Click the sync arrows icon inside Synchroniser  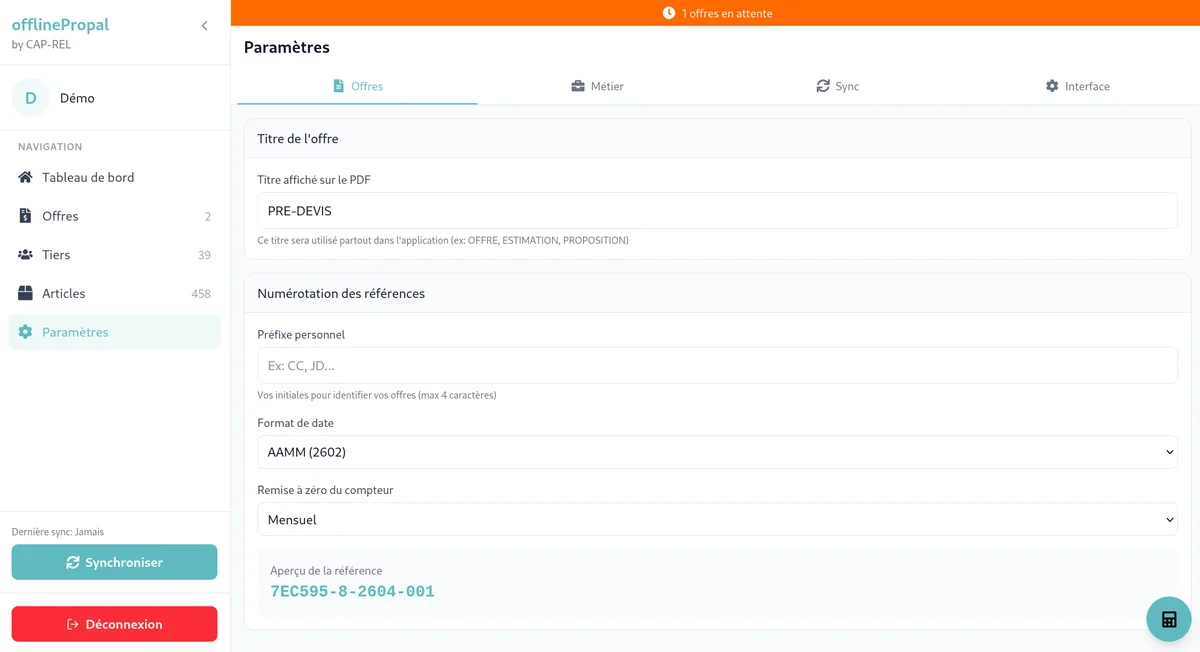(x=73, y=562)
